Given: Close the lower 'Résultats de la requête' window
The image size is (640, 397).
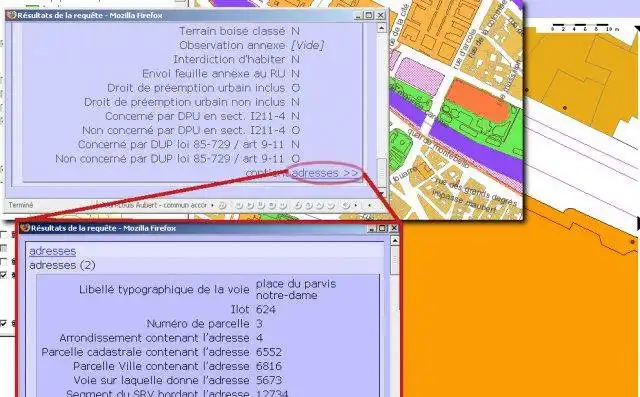Looking at the screenshot, I should 394,228.
